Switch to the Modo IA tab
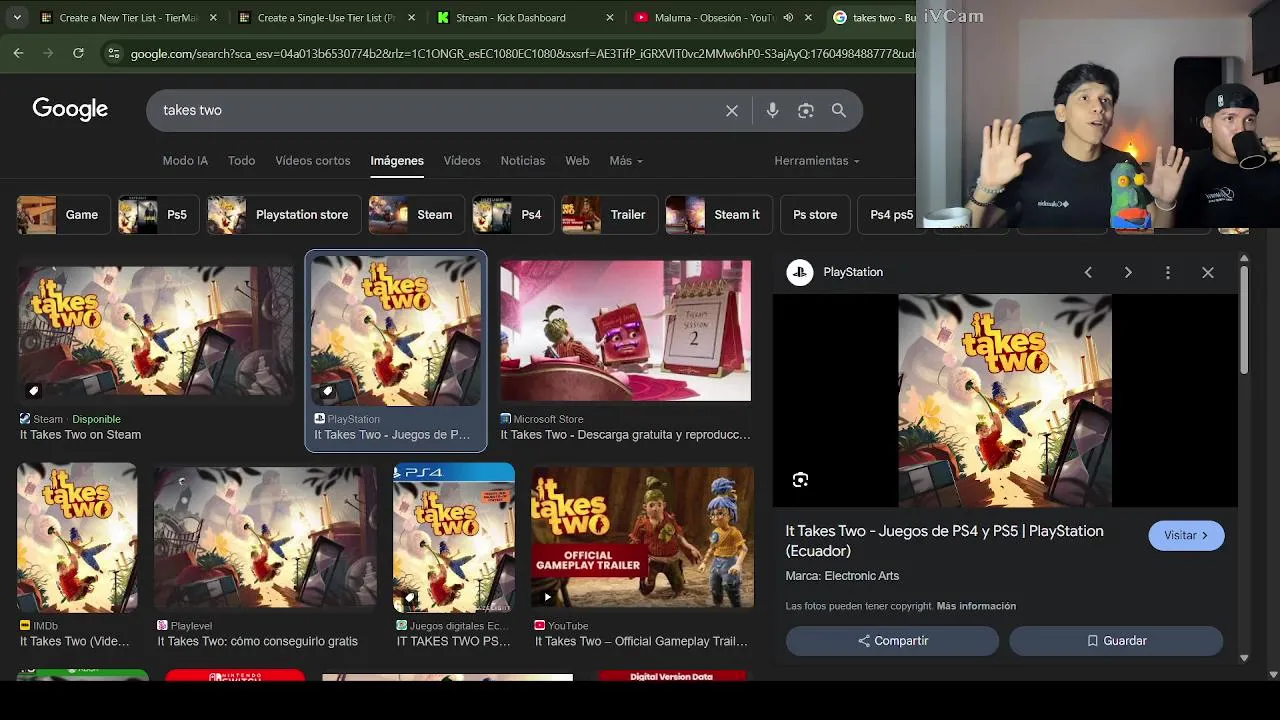1280x720 pixels. [185, 160]
